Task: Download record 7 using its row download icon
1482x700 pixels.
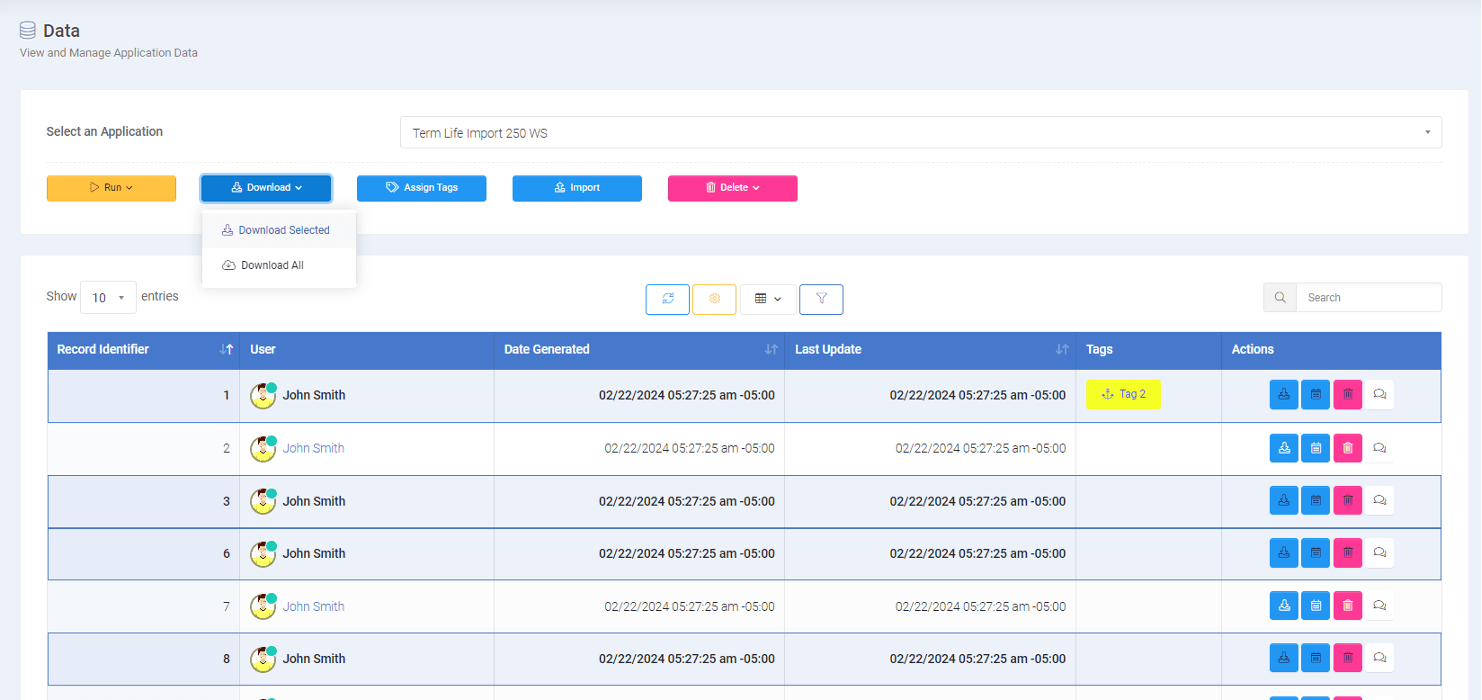Action: pyautogui.click(x=1284, y=606)
